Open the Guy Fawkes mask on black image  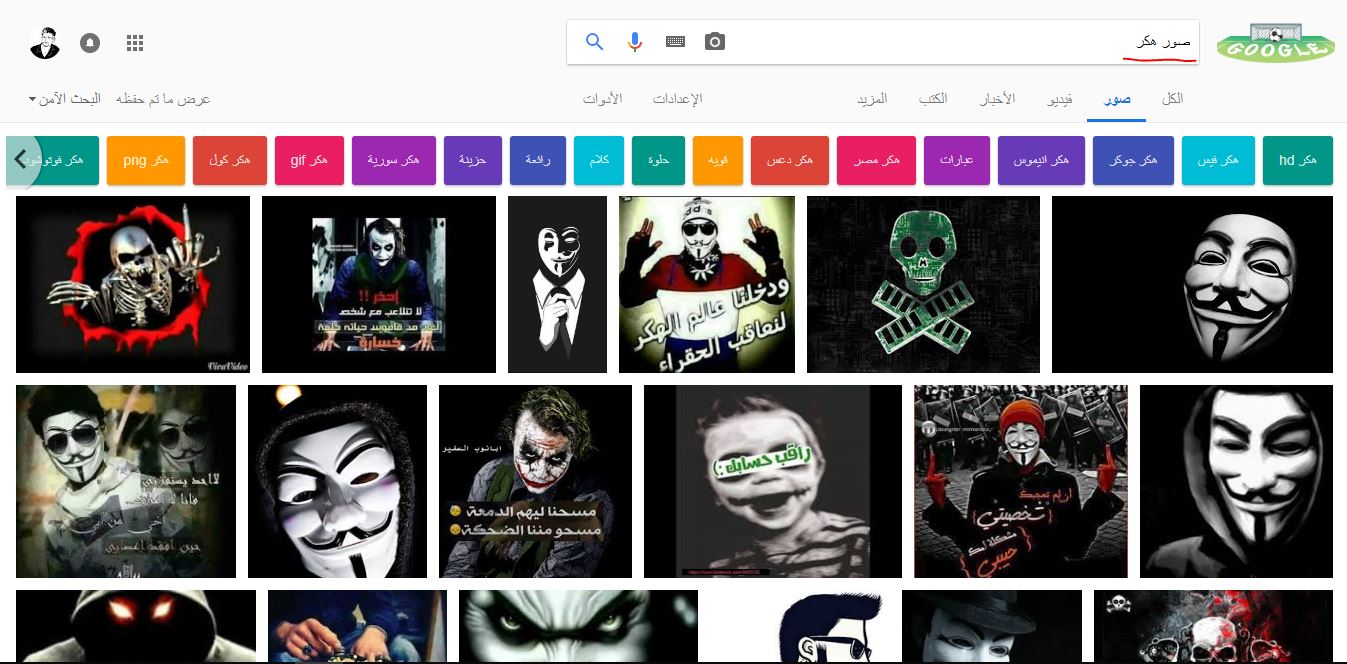point(1192,284)
